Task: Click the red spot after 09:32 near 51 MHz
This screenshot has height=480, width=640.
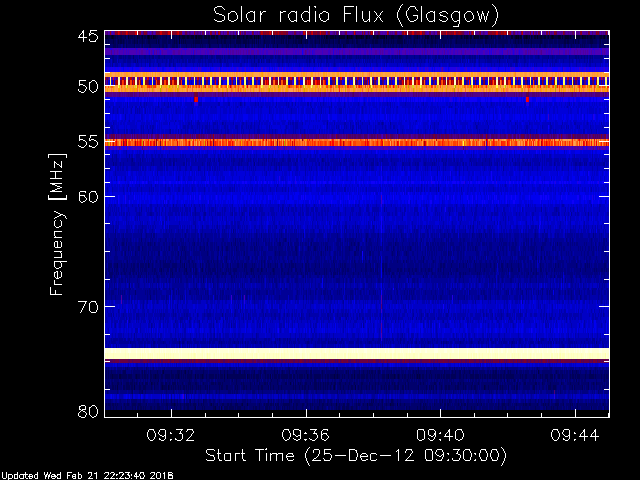Action: [x=196, y=99]
